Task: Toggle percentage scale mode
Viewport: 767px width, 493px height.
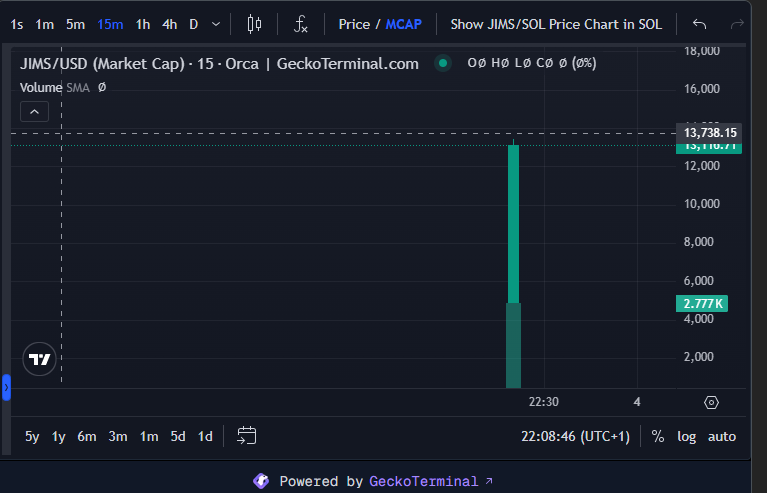Action: click(658, 436)
